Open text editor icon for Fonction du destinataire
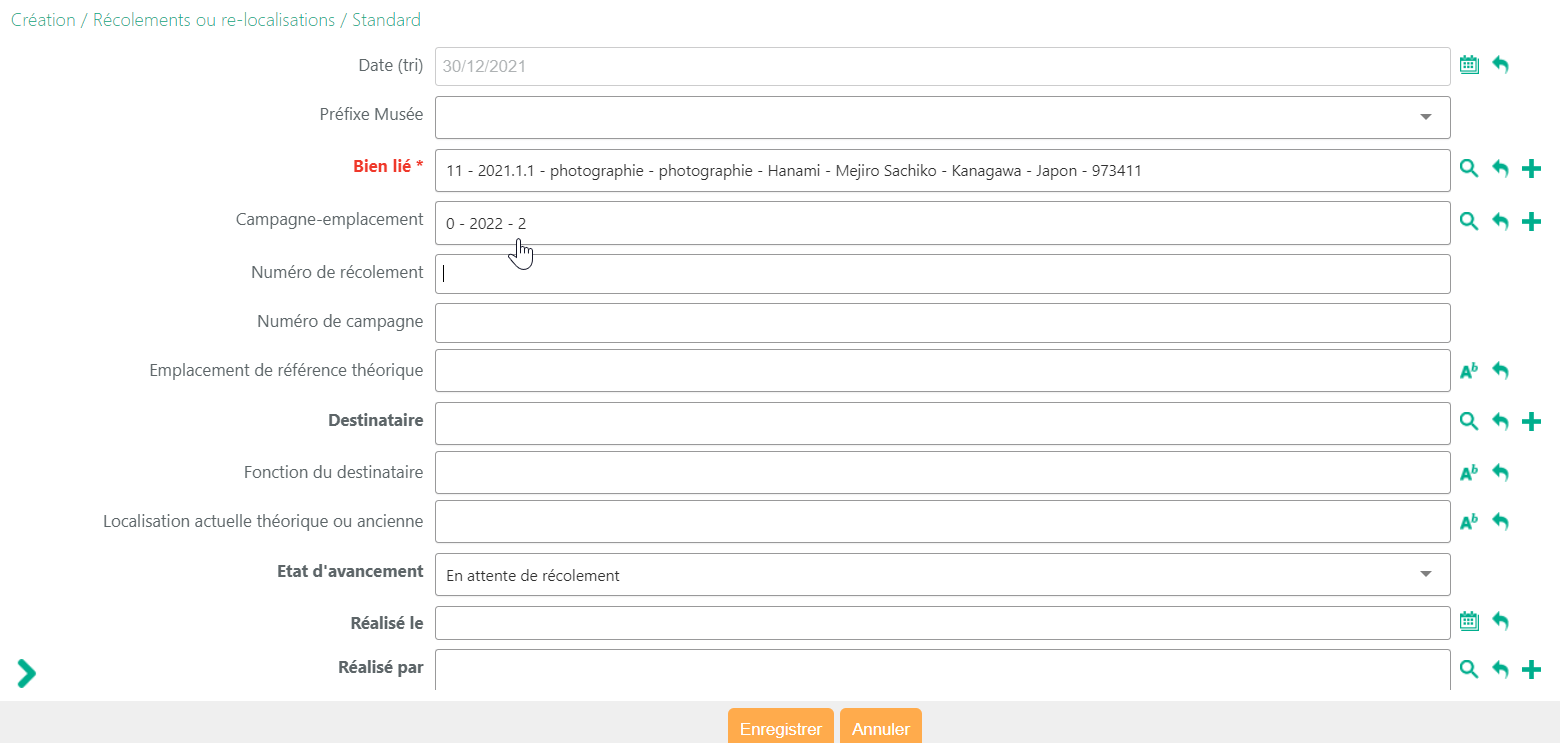This screenshot has height=743, width=1560. click(x=1468, y=473)
